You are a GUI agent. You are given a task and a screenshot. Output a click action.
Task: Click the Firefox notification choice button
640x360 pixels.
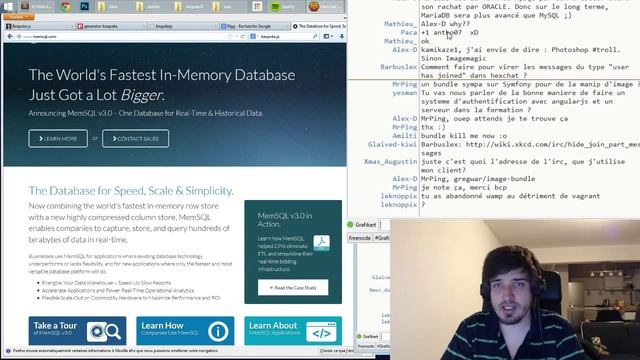[337, 351]
